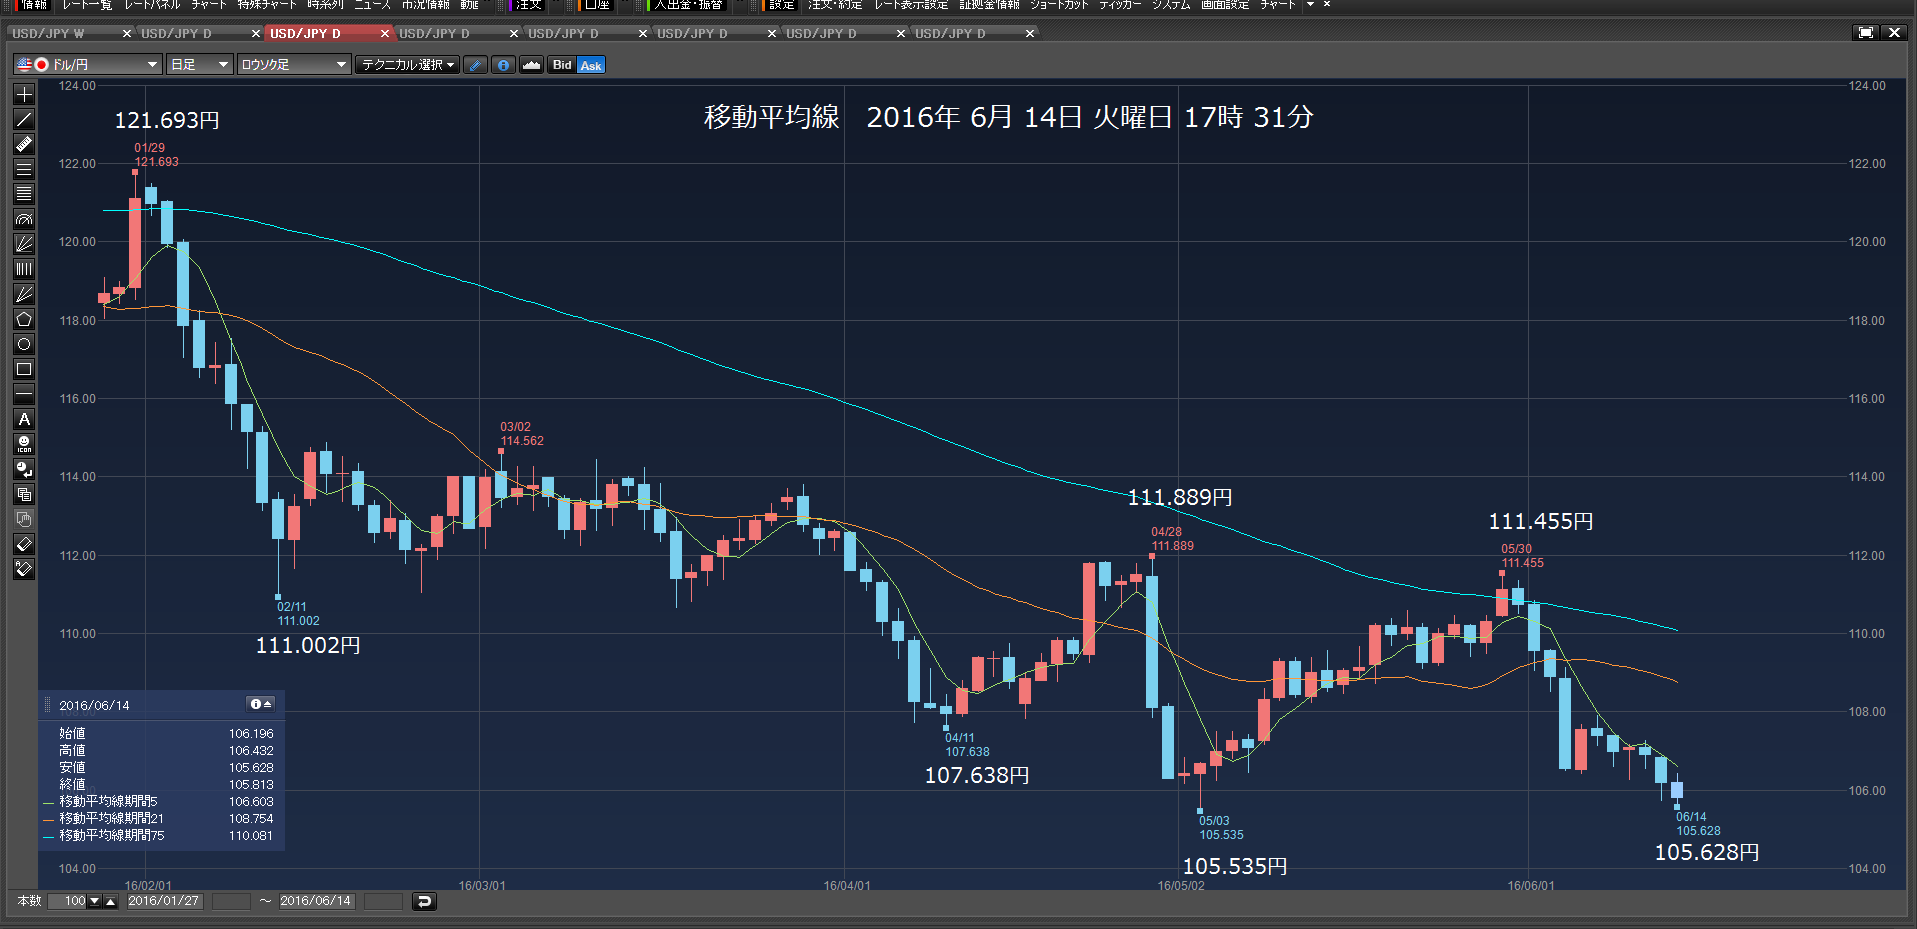Select the Fibonacci fan tool
The height and width of the screenshot is (929, 1917).
click(x=24, y=244)
